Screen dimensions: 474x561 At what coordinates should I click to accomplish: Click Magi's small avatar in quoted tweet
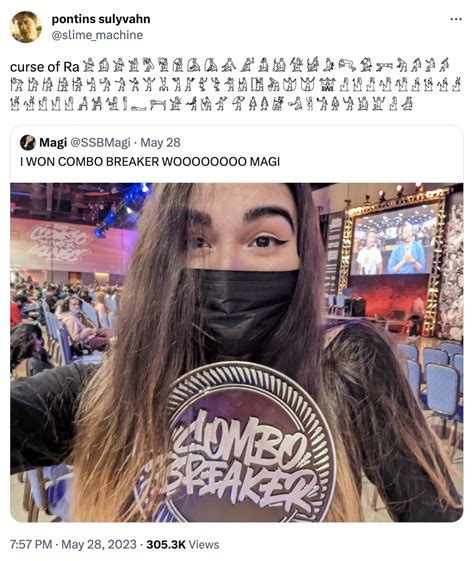[x=28, y=143]
